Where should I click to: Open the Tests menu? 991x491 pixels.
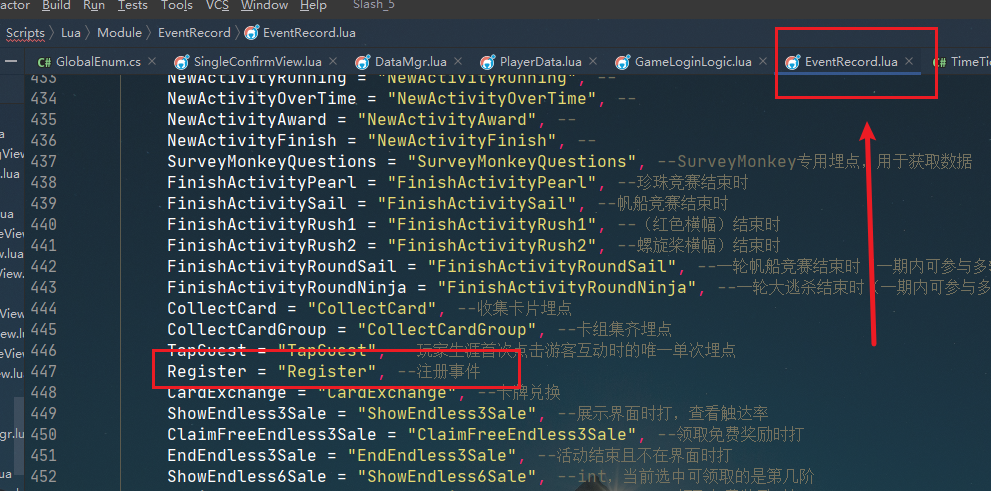click(x=133, y=6)
